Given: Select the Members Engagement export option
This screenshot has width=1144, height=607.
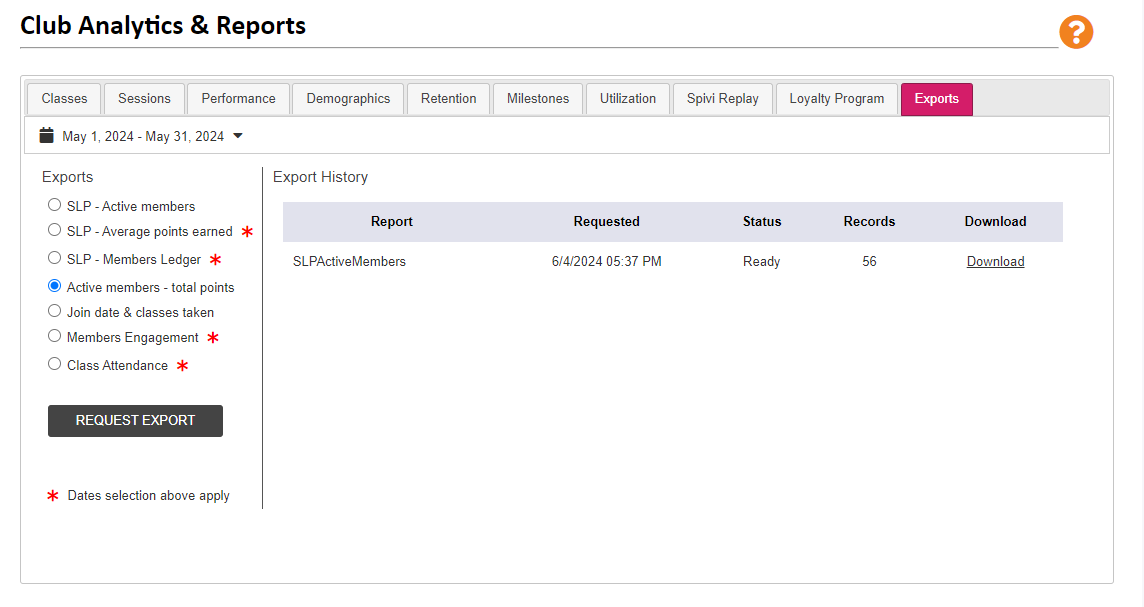Looking at the screenshot, I should pyautogui.click(x=54, y=336).
